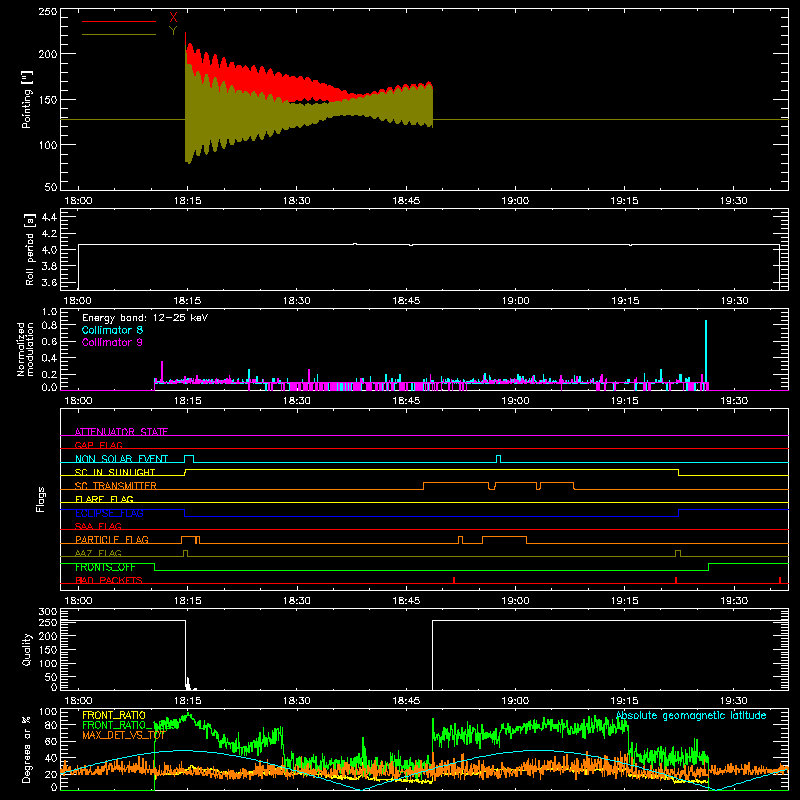800x800 pixels.
Task: Click the blue ECLIPSE_FLAG label
Action: 109,513
